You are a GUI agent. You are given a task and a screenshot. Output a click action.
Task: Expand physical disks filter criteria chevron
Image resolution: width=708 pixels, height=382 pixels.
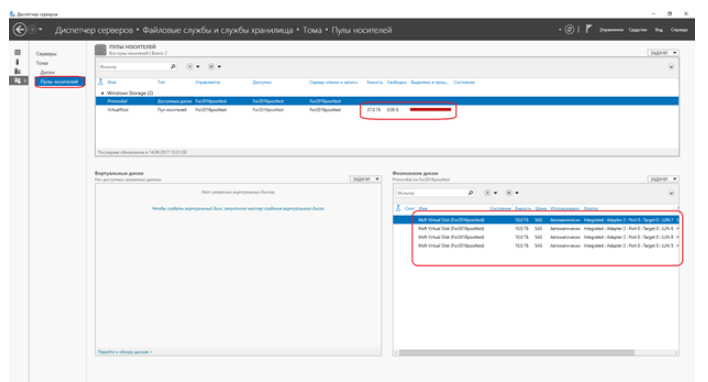(671, 193)
